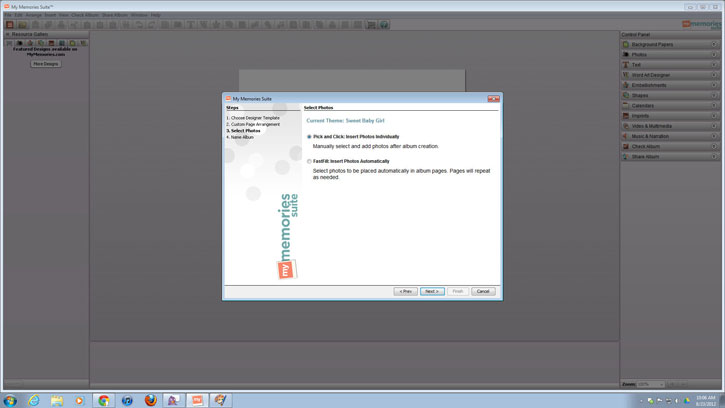
Task: Click the Next button in wizard
Action: click(x=432, y=291)
